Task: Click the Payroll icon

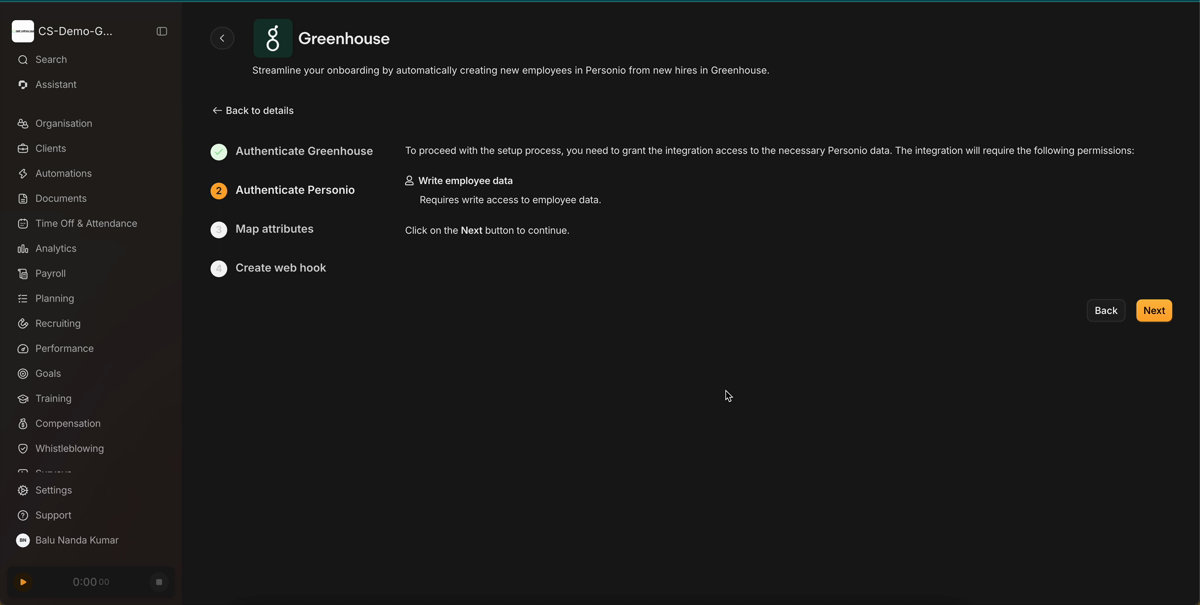Action: click(x=23, y=274)
